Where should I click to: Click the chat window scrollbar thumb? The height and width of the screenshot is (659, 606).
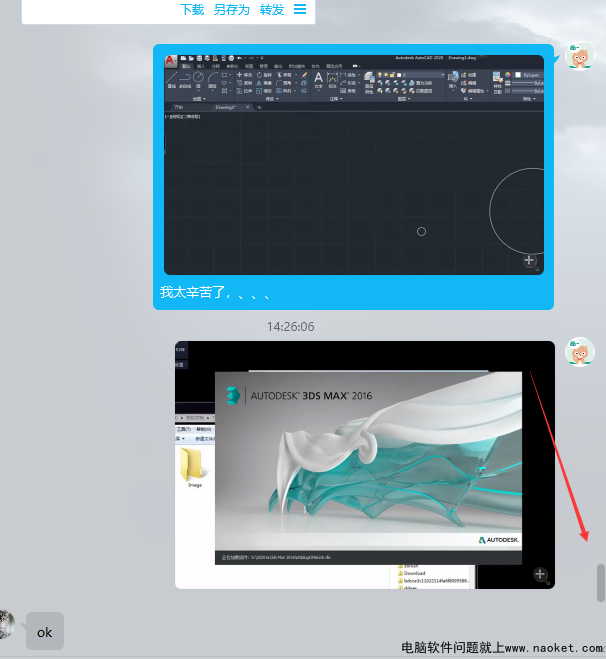[601, 583]
